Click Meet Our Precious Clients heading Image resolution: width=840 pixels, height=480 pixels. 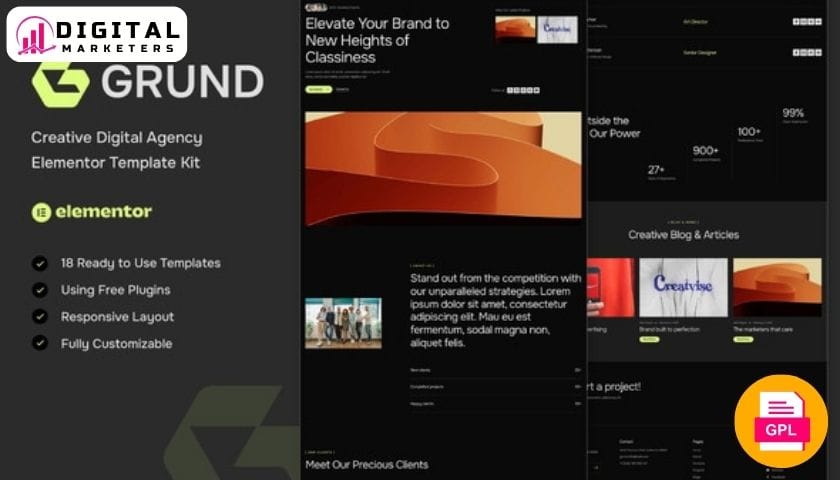pyautogui.click(x=367, y=464)
